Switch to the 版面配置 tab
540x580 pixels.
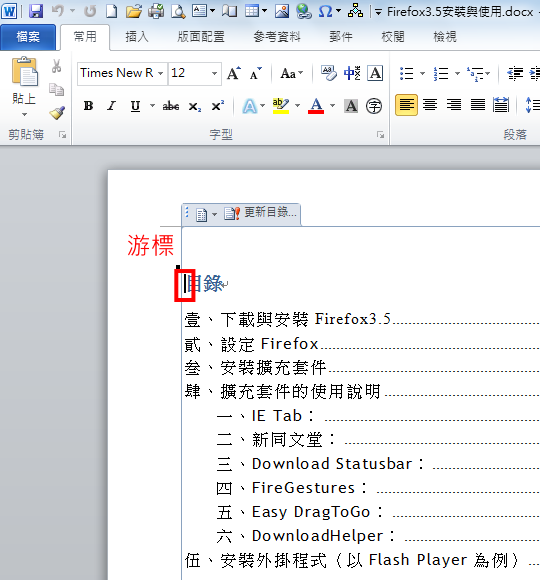pyautogui.click(x=201, y=37)
